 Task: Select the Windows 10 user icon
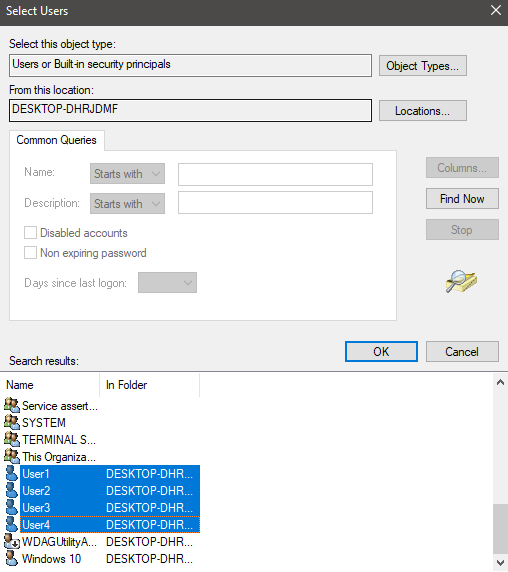tap(12, 559)
